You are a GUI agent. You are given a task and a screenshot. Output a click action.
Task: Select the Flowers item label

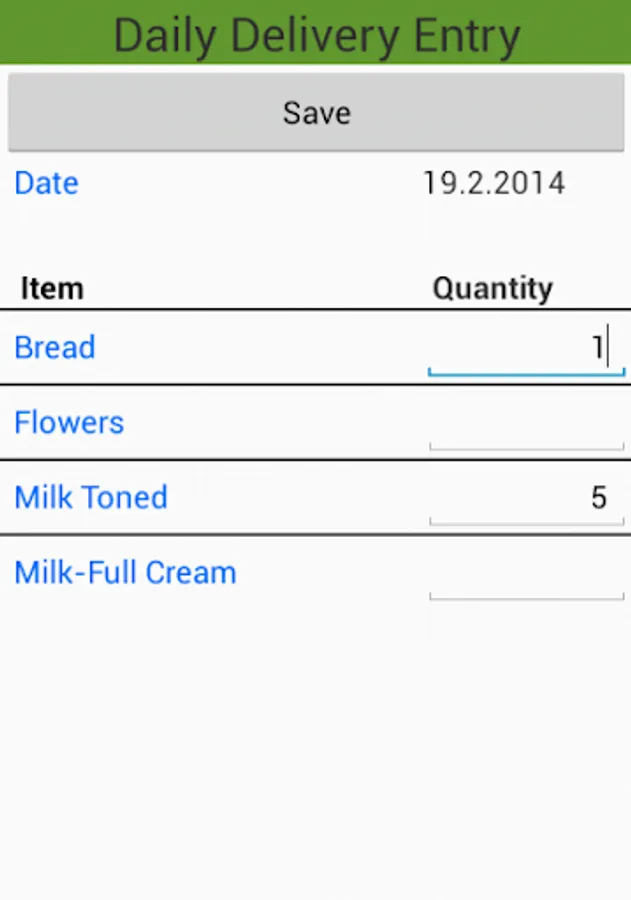69,423
